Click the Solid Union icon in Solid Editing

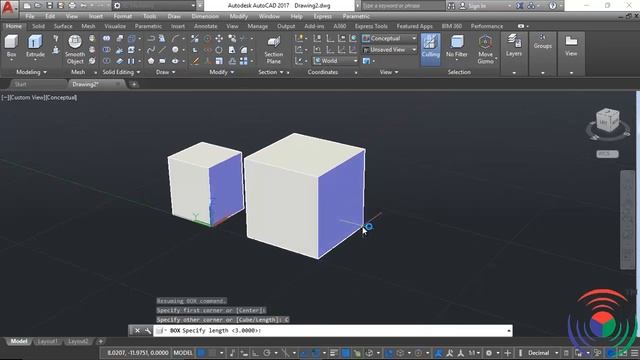[107, 38]
